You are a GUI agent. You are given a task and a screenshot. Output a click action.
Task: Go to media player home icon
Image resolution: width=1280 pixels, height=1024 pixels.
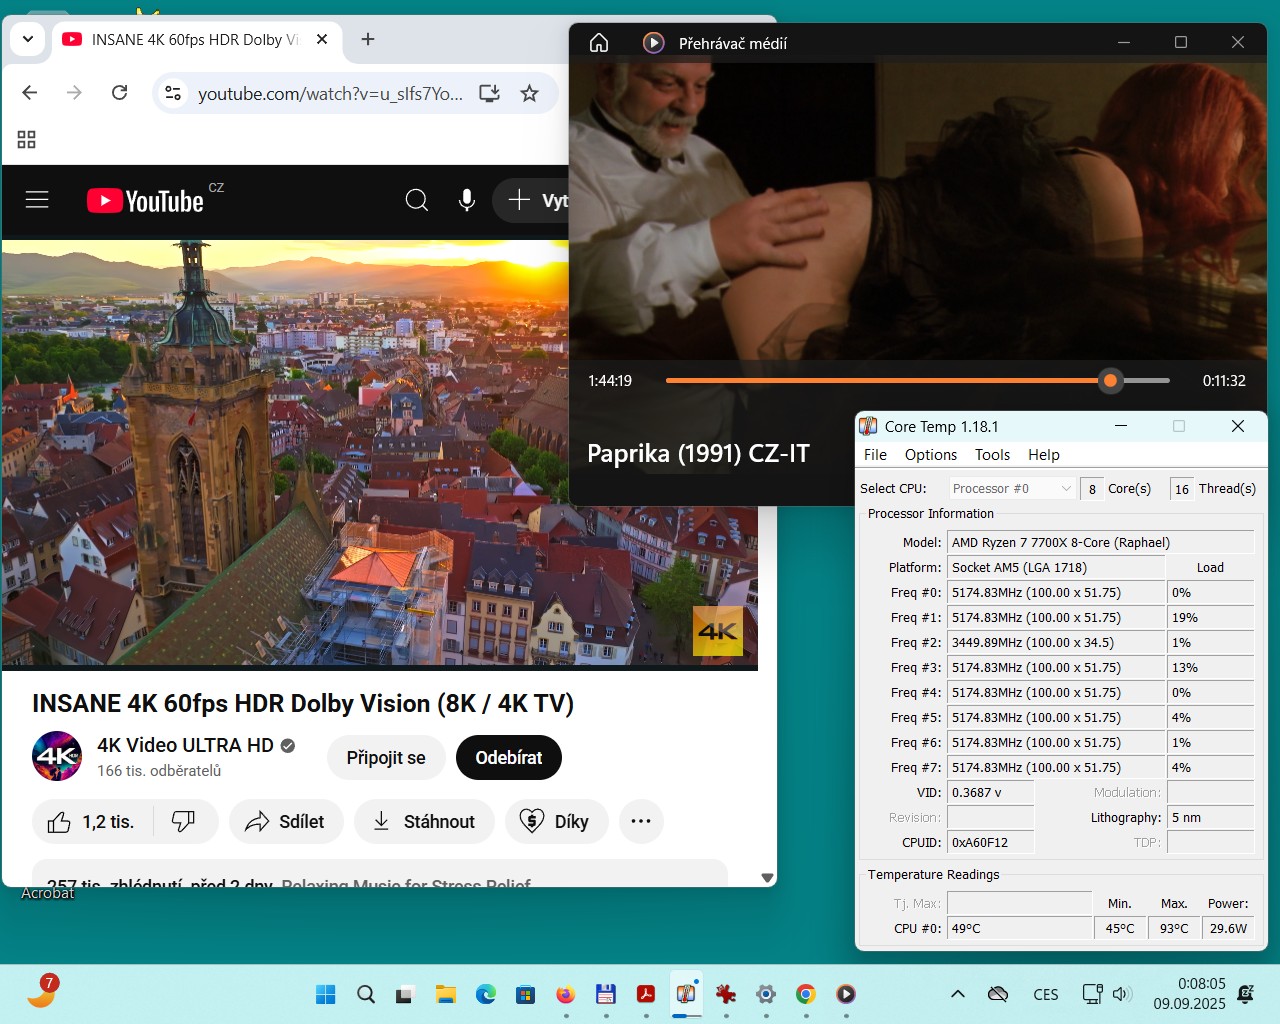coord(599,43)
